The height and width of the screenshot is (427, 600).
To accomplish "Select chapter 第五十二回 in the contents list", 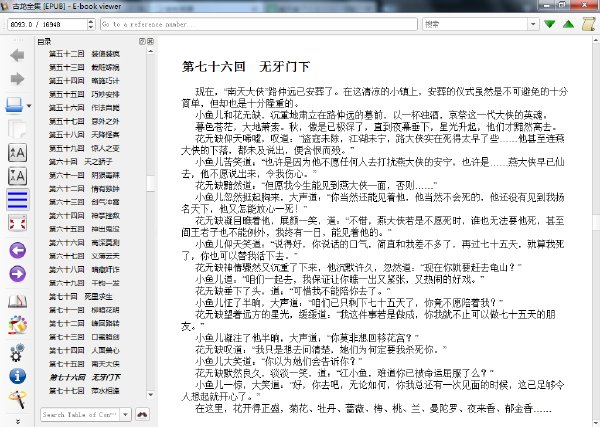I will (x=84, y=54).
